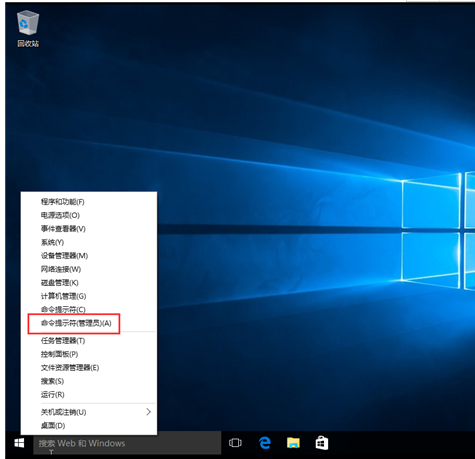Launch 命令提示符(管理员)(A) from the menu

(89, 323)
